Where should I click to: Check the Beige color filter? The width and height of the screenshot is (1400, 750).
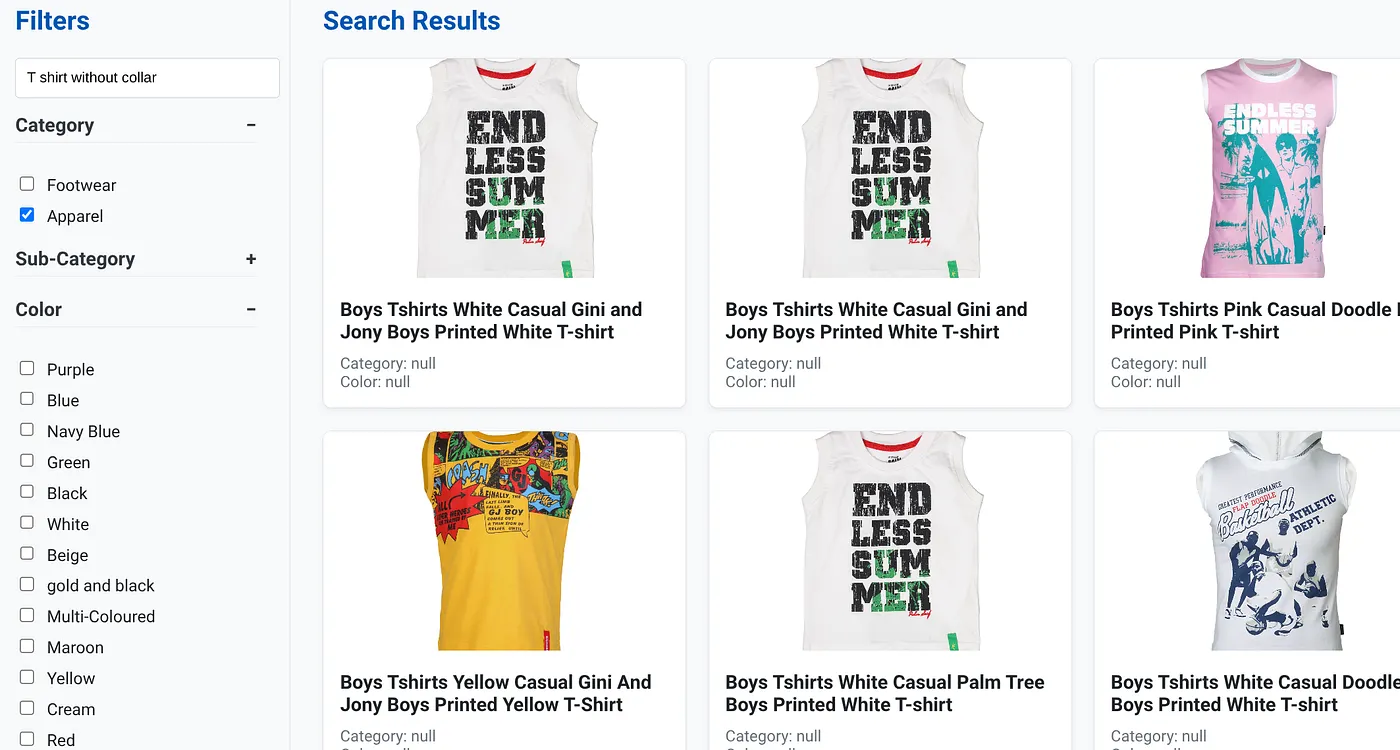pyautogui.click(x=27, y=553)
